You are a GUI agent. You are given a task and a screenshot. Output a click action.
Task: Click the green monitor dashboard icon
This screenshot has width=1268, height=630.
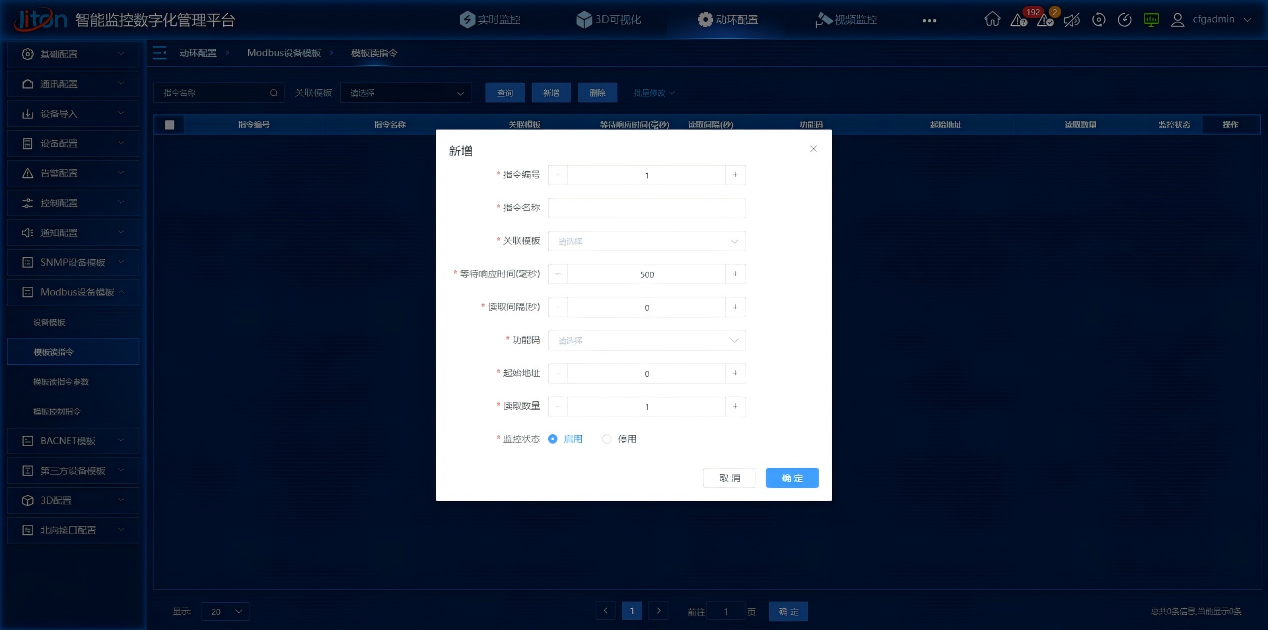[x=1151, y=20]
